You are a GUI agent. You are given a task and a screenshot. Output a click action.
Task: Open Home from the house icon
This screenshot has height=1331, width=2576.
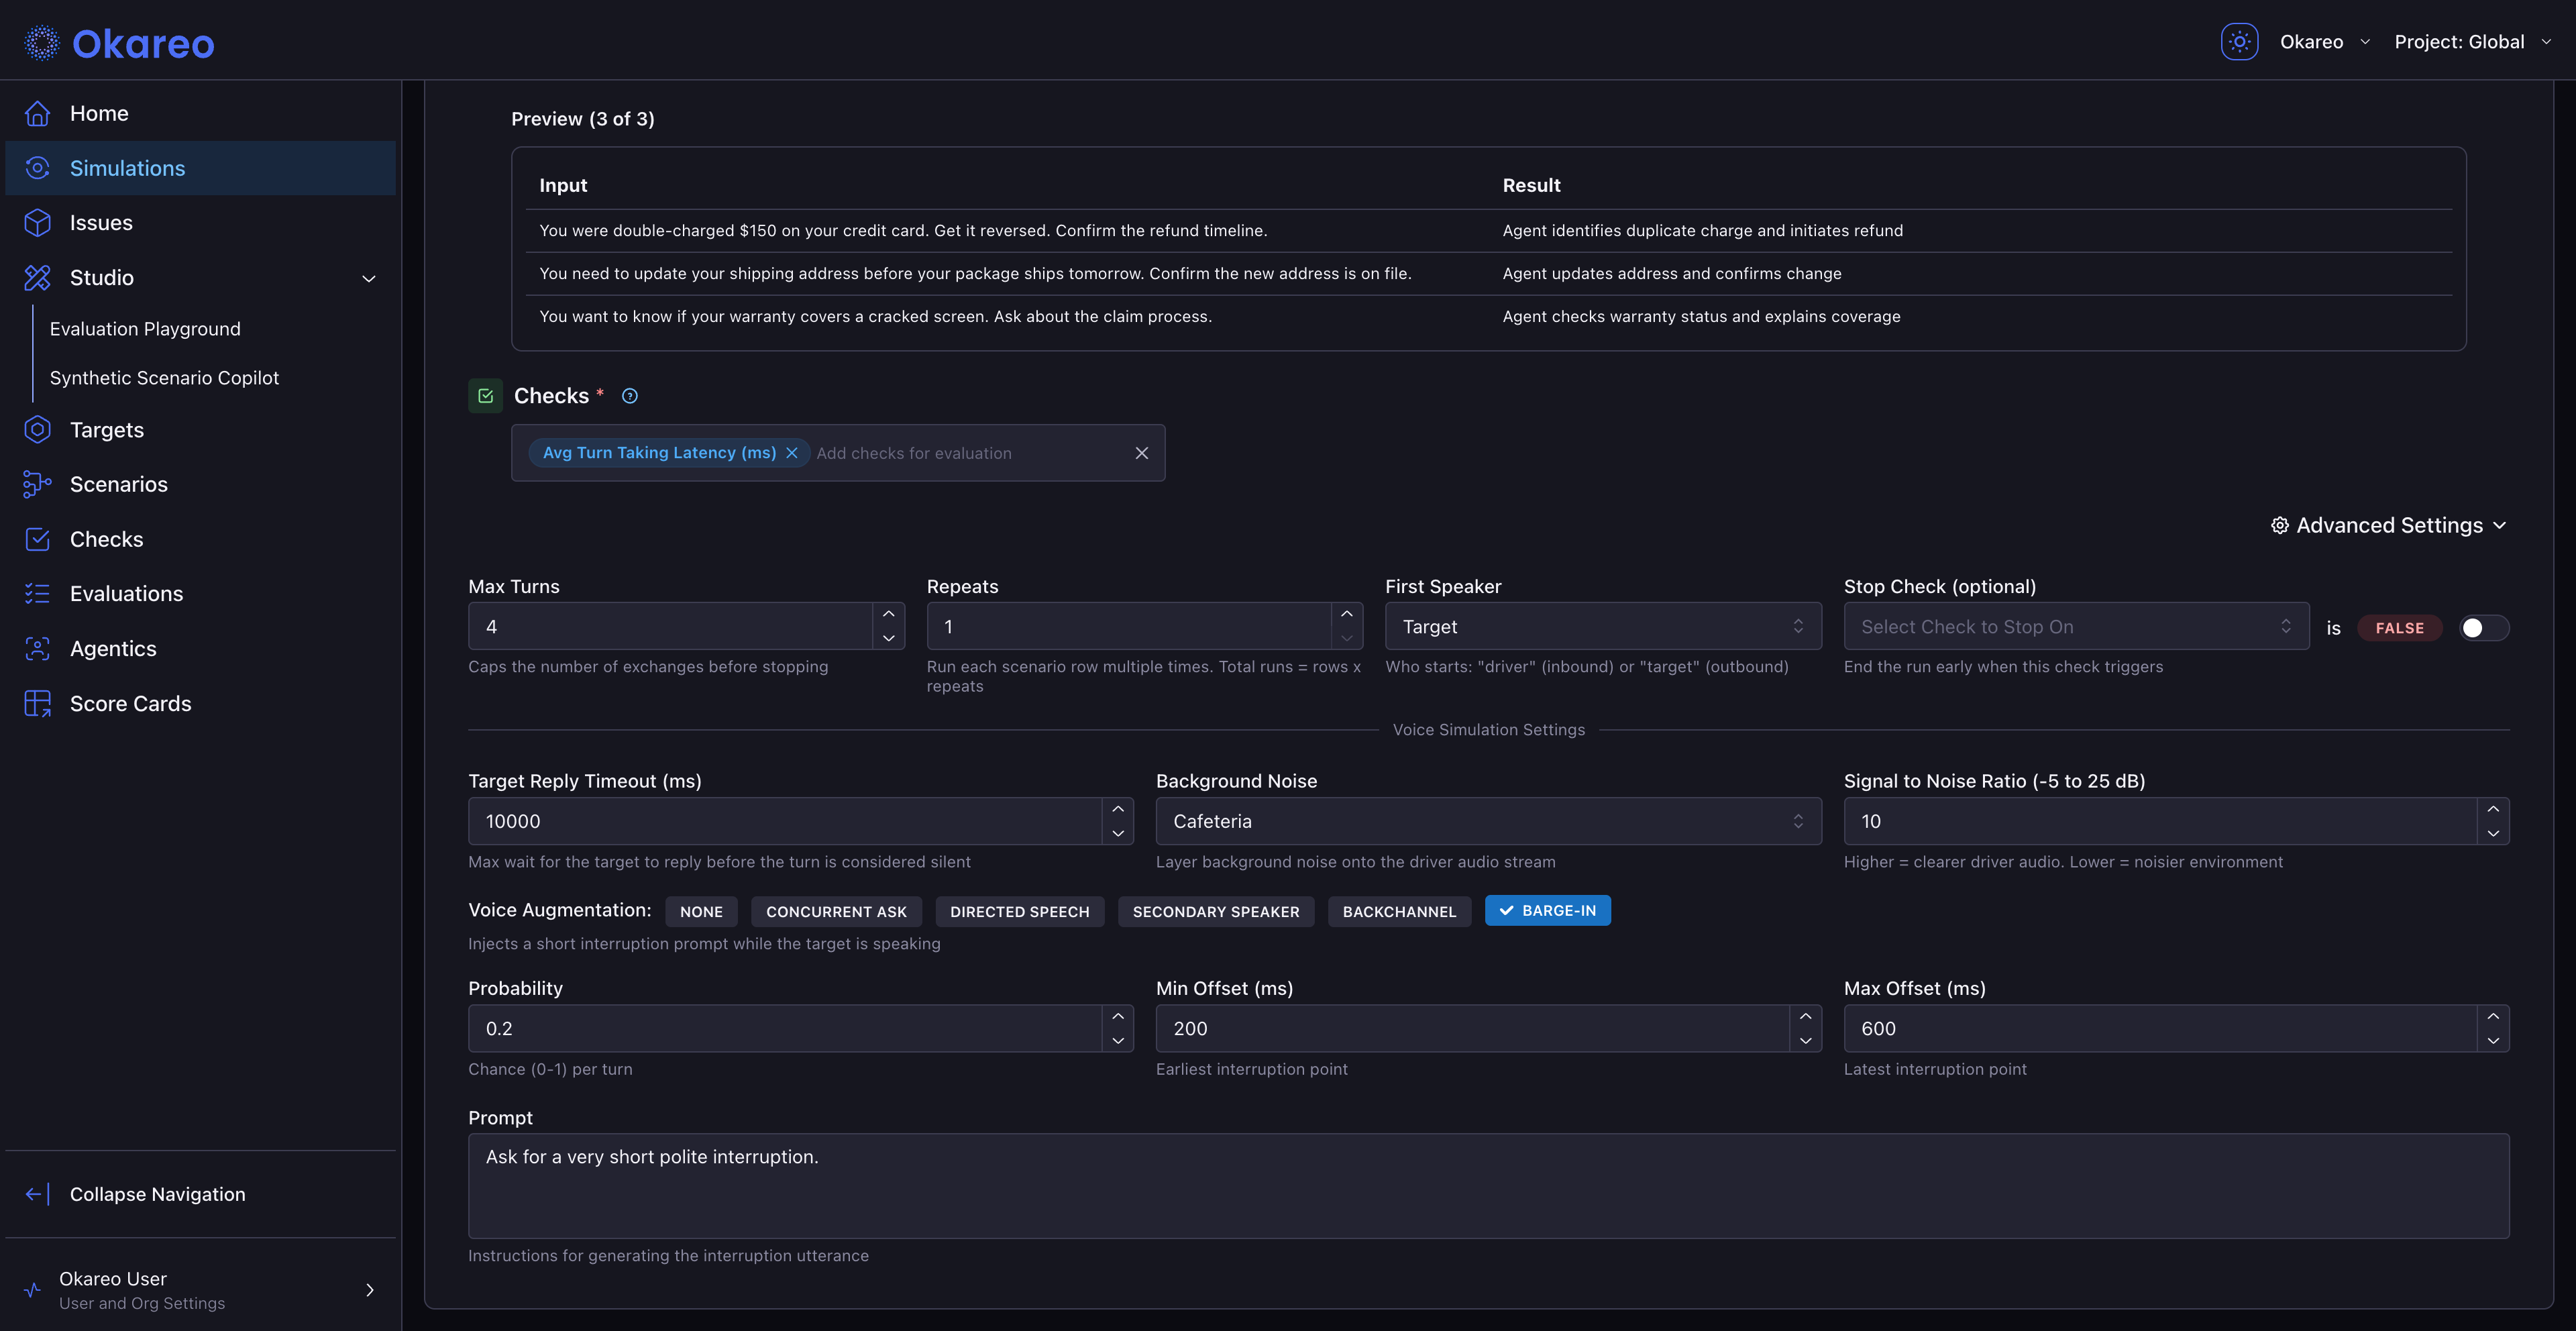tap(38, 113)
